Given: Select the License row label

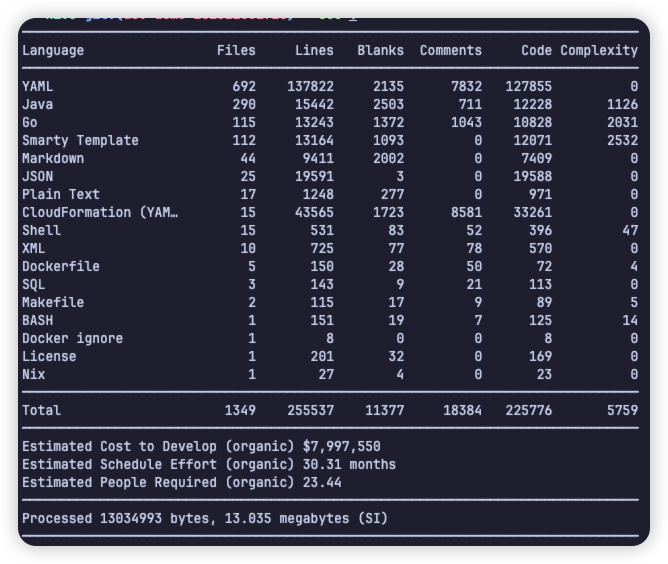Looking at the screenshot, I should (x=49, y=356).
